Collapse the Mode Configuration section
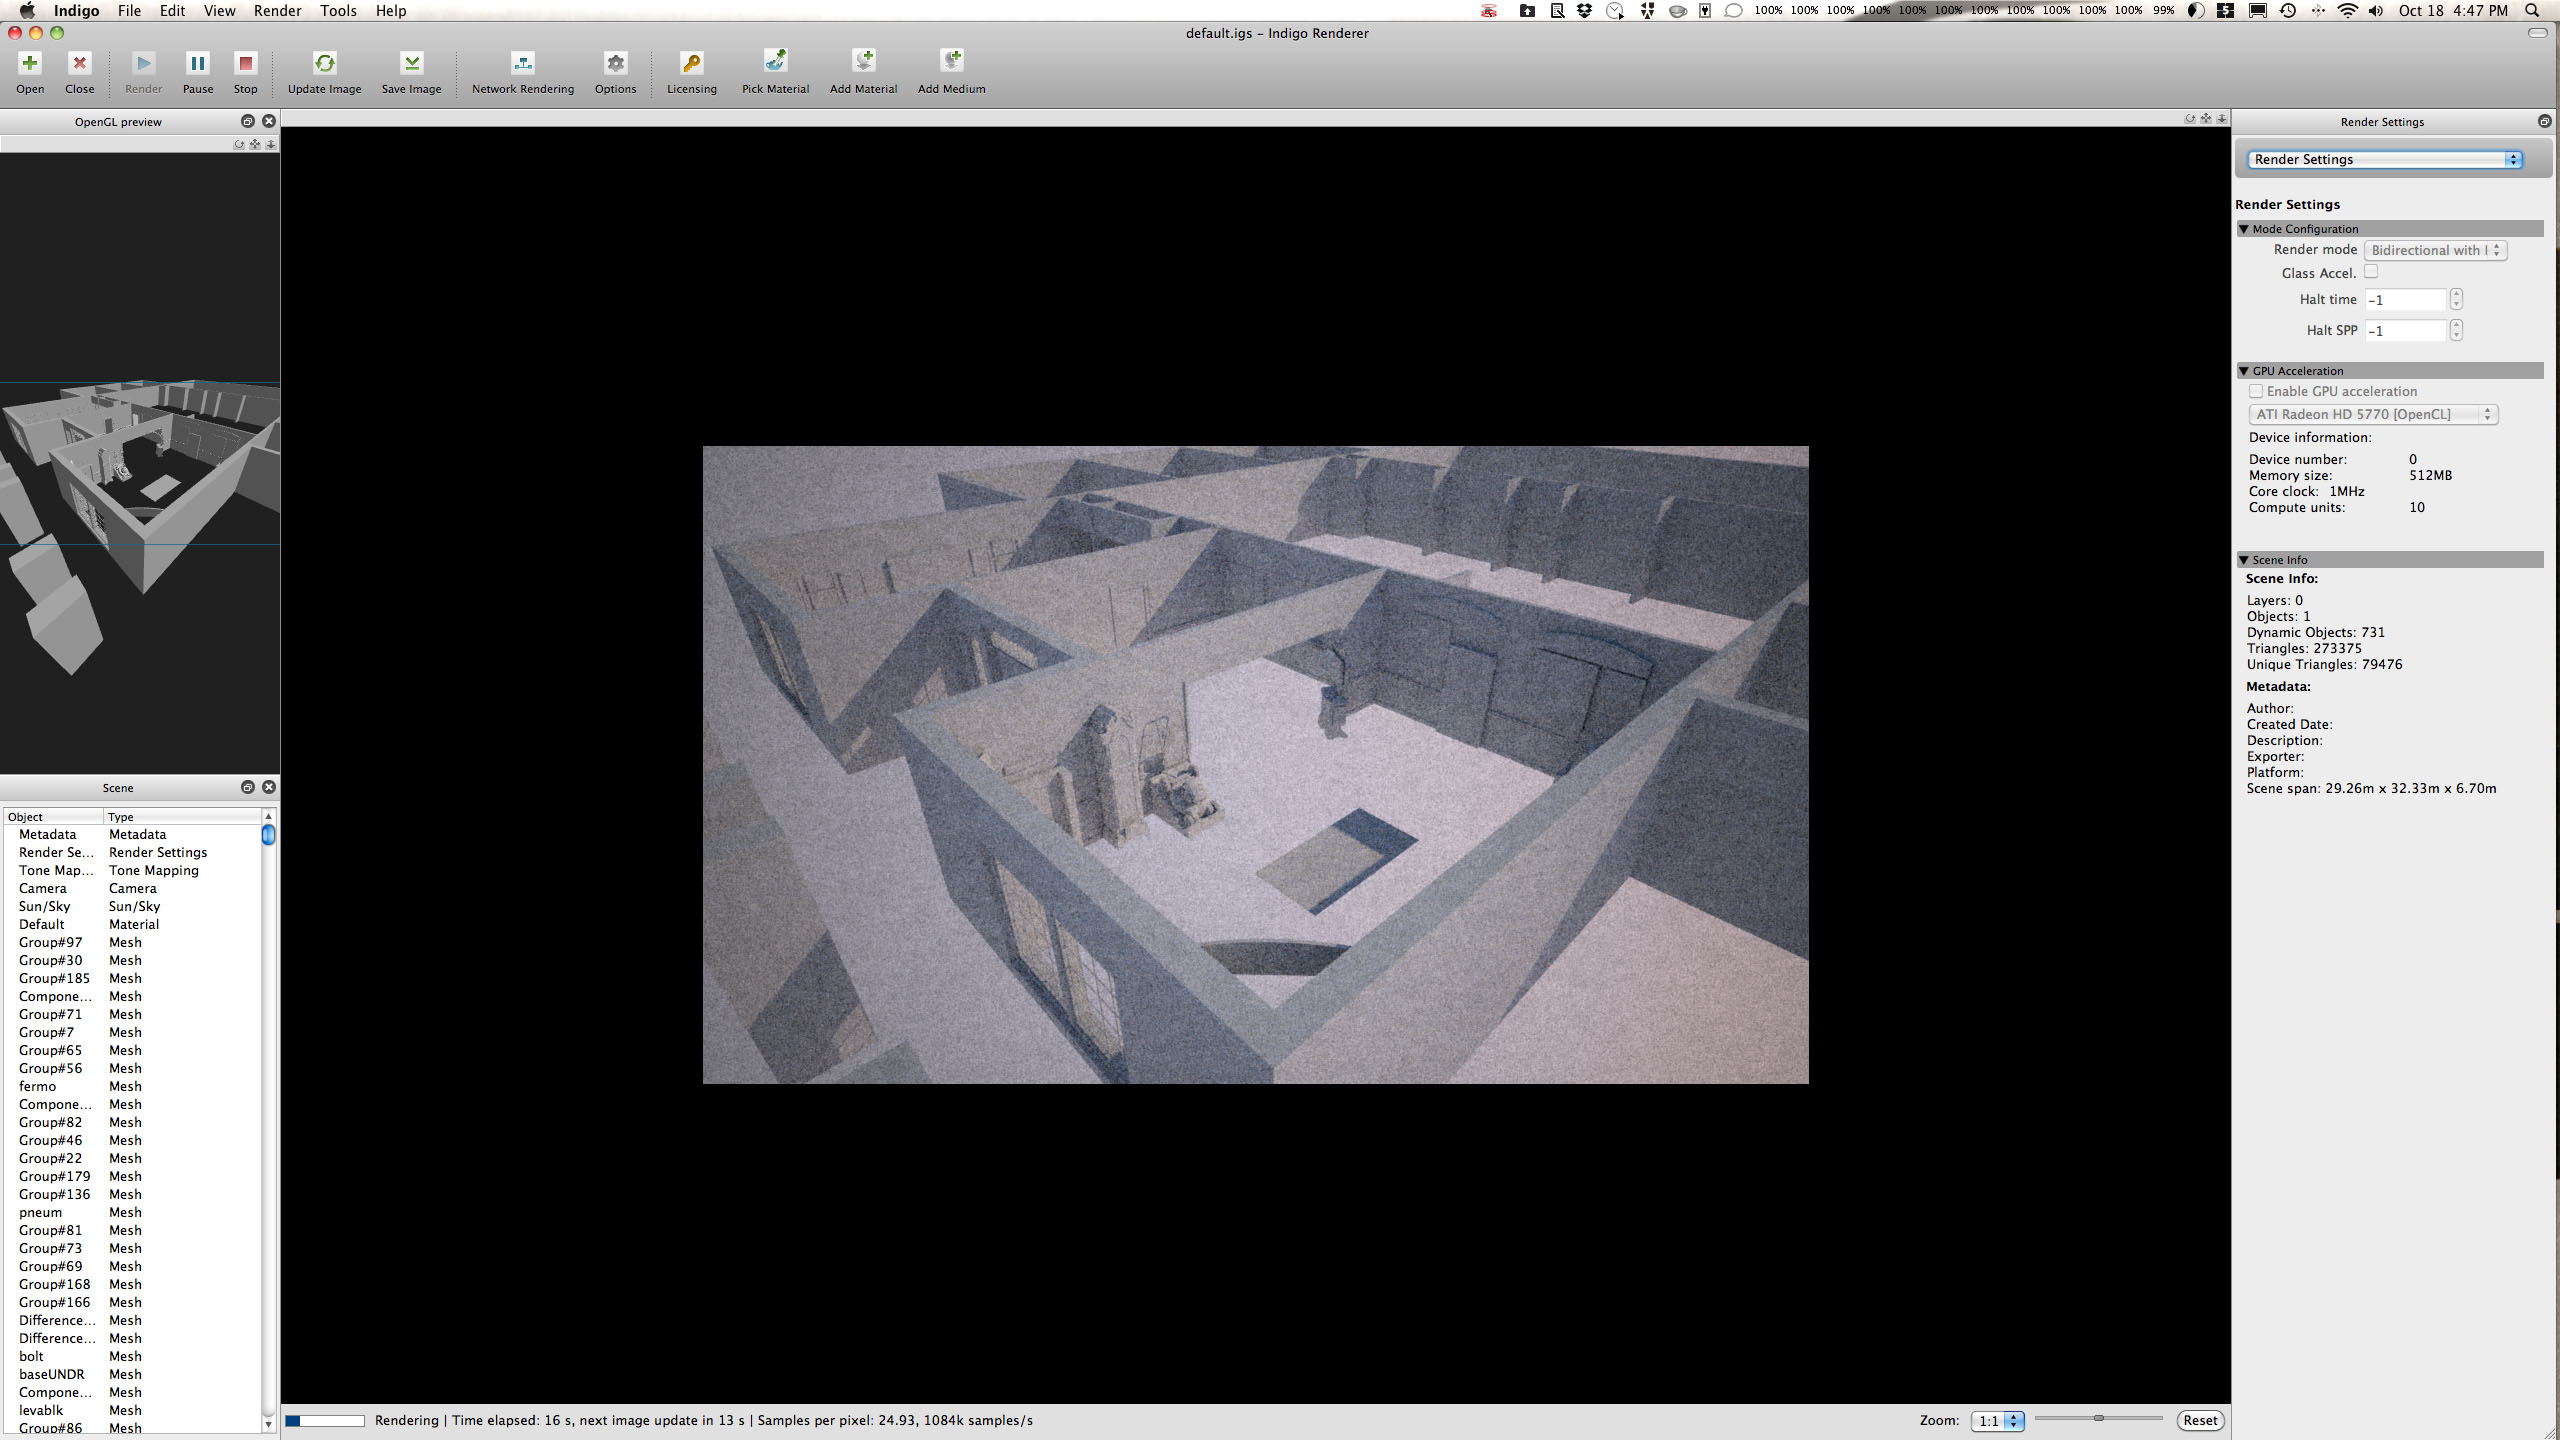Viewport: 2560px width, 1440px height. click(2244, 229)
